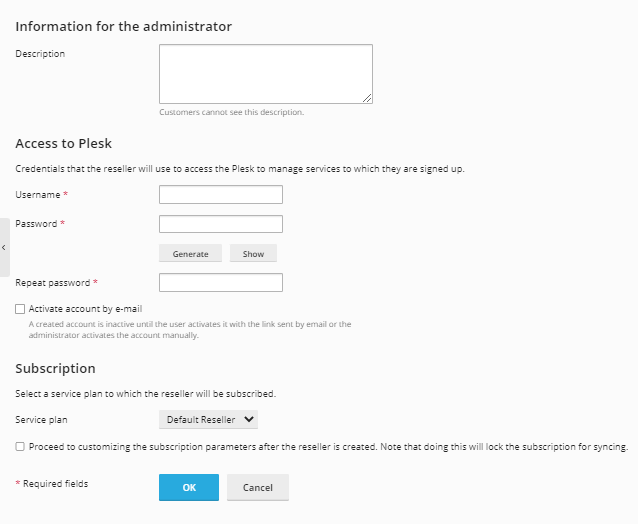Submit the form with OK
Image resolution: width=638 pixels, height=524 pixels.
click(x=189, y=487)
